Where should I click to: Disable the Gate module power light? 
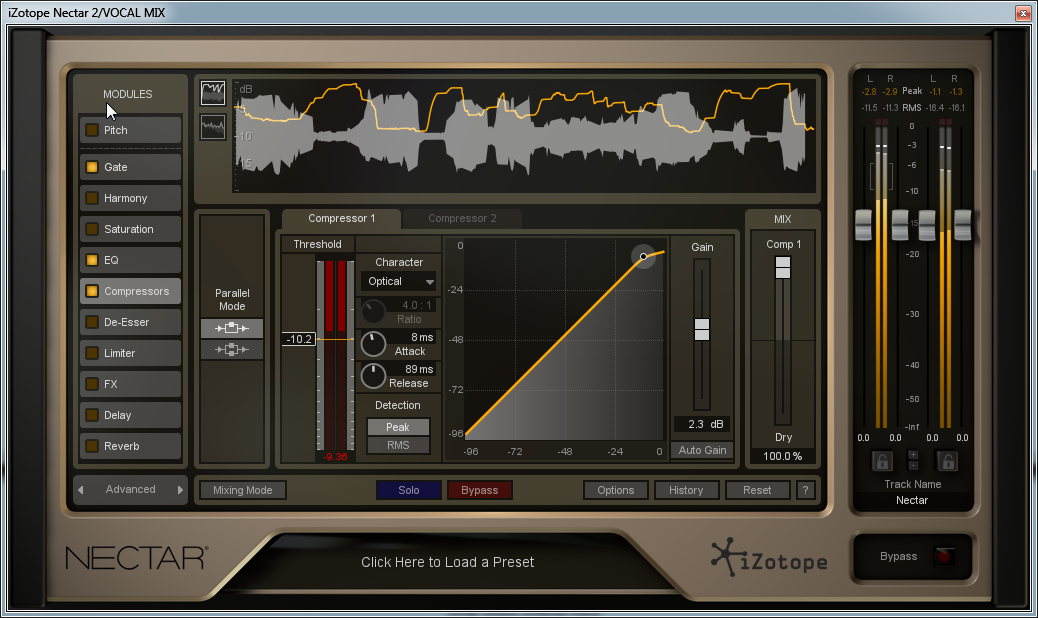pyautogui.click(x=92, y=167)
